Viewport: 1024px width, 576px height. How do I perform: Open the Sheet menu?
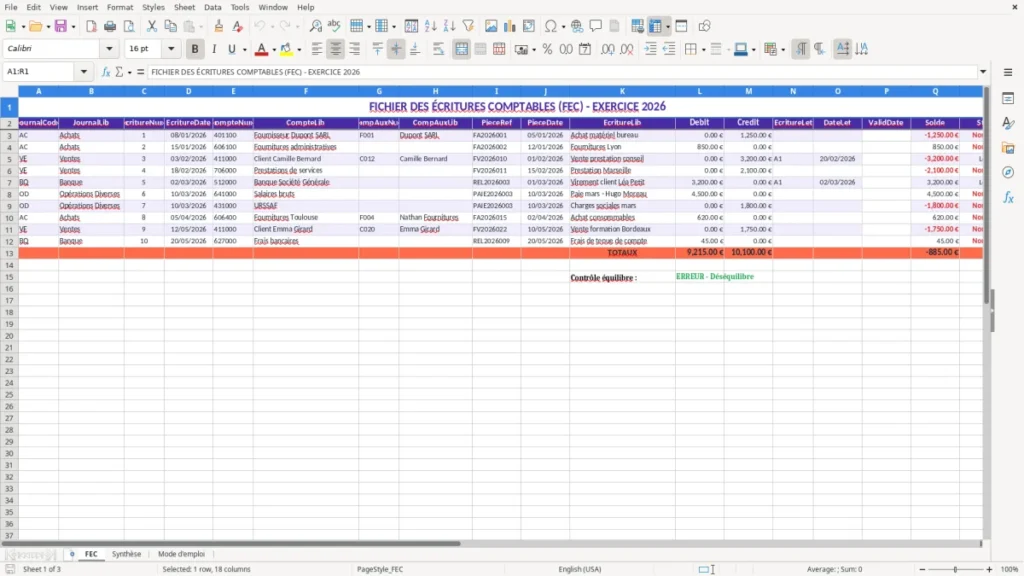point(184,7)
